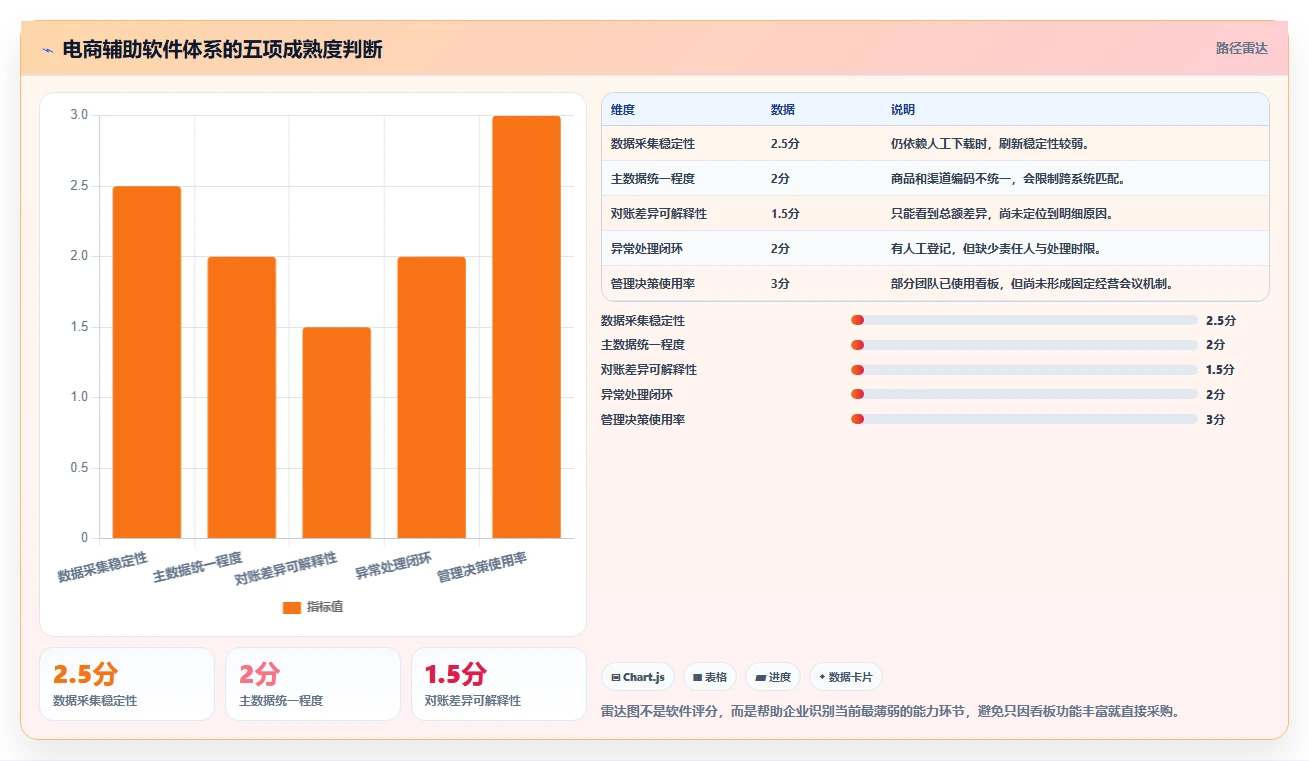Click the Chart.js tag
This screenshot has height=761, width=1309.
638,677
